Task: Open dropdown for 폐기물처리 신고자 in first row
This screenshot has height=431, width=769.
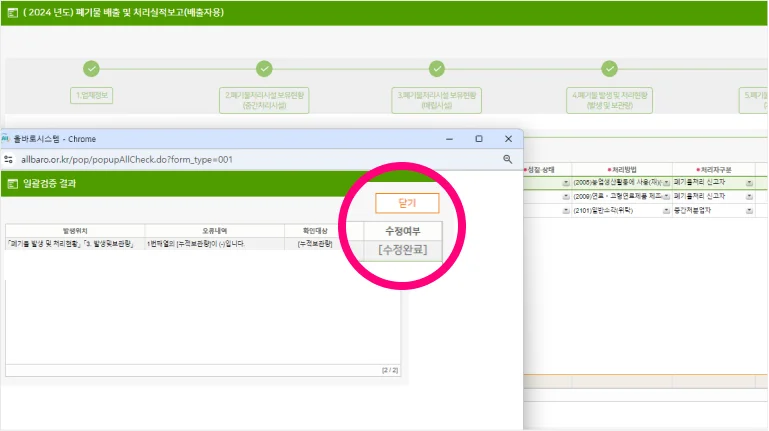Action: 749,183
